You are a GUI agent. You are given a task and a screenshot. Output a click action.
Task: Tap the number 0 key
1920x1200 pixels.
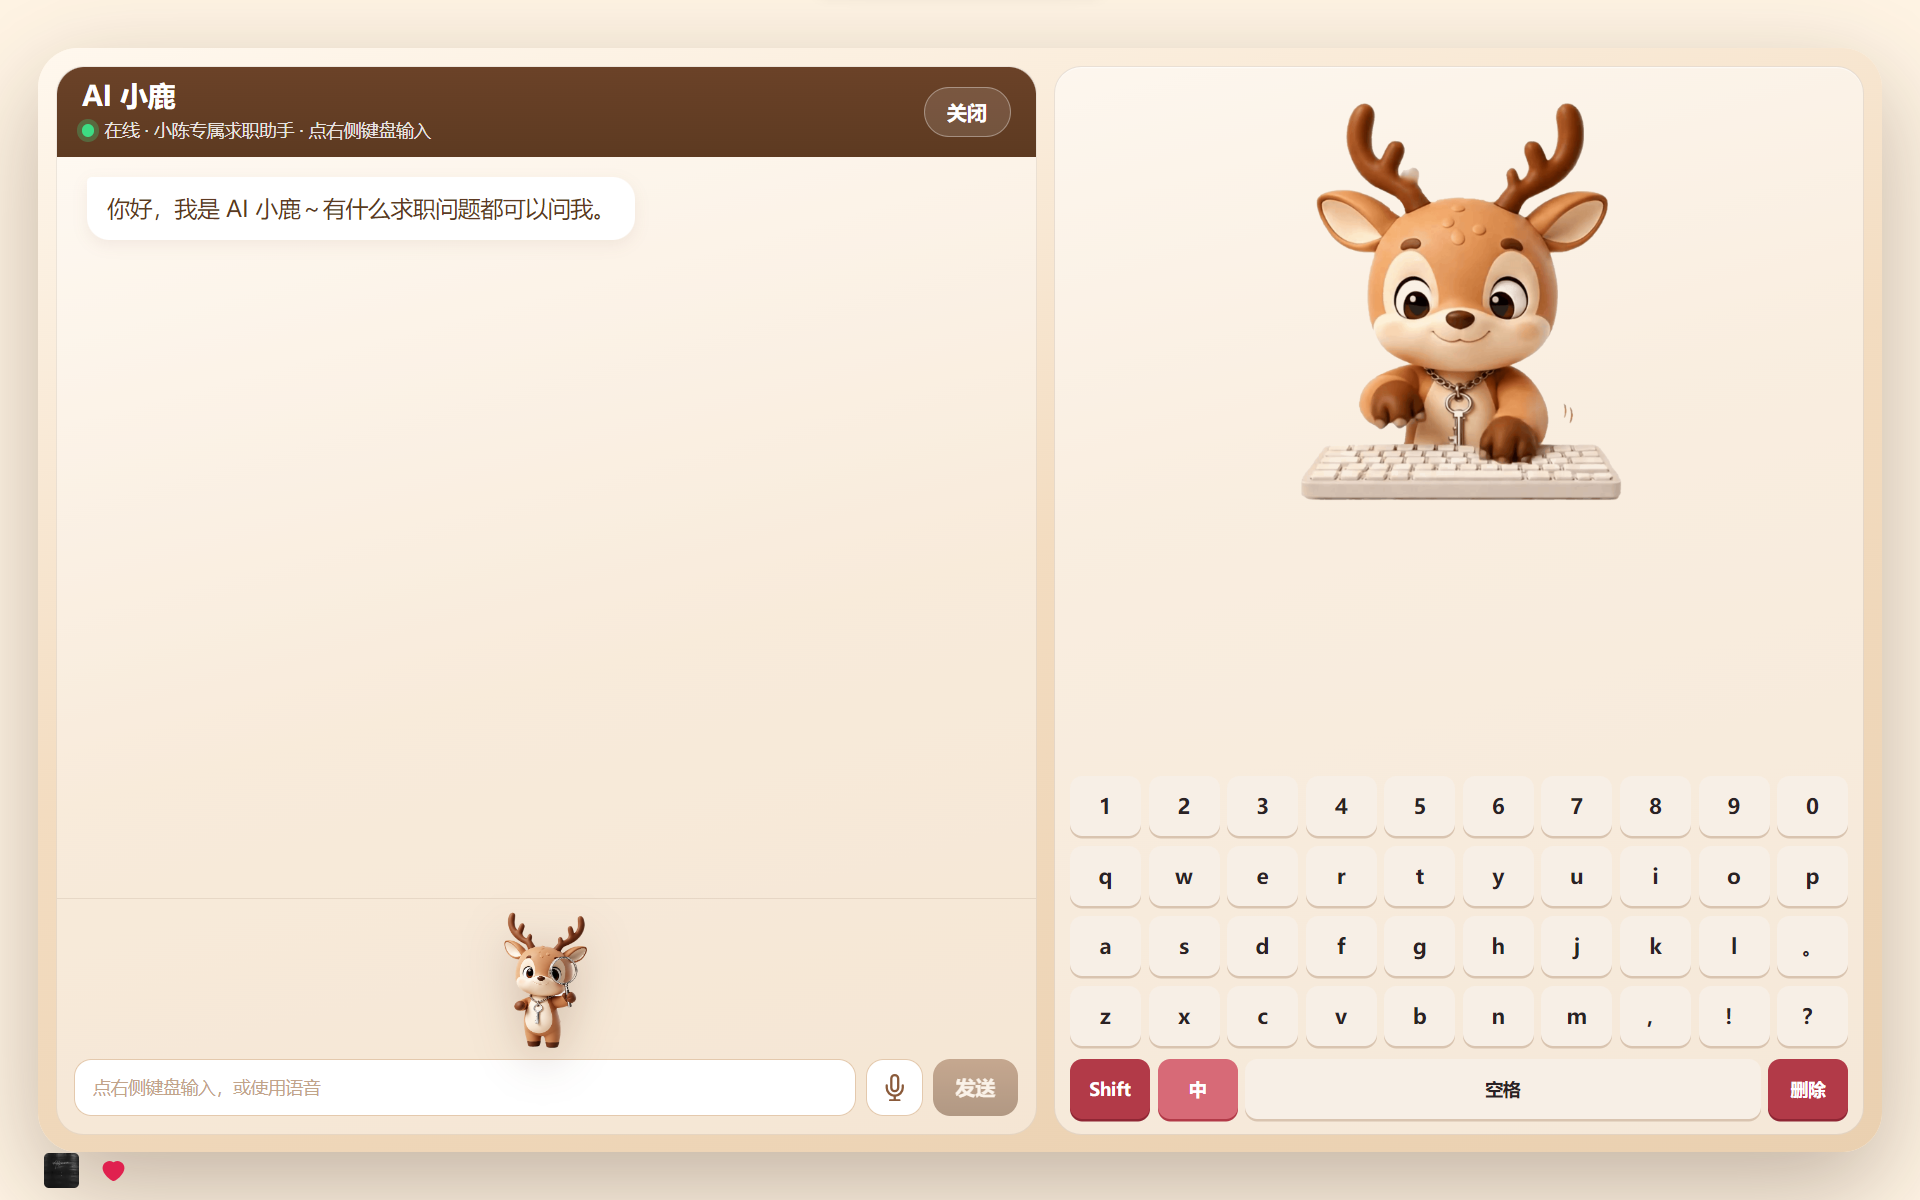click(1812, 806)
